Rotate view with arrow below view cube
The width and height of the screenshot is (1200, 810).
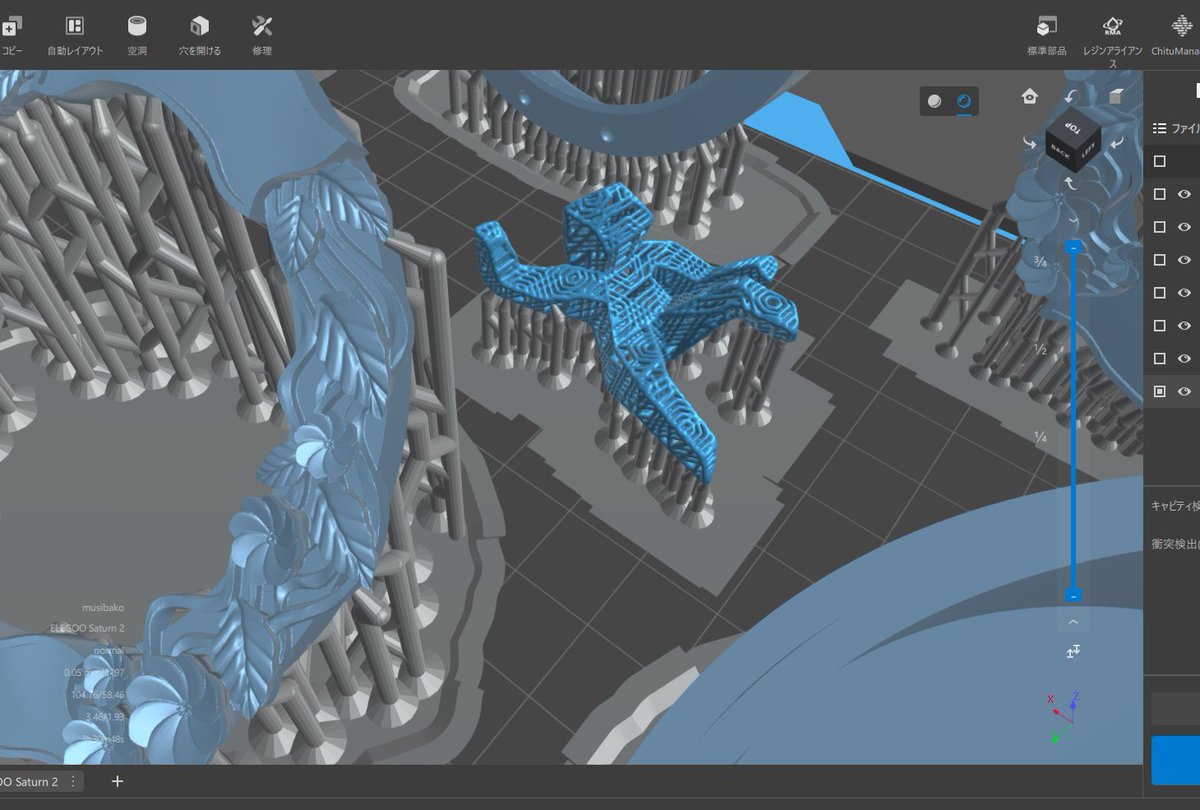[1072, 185]
